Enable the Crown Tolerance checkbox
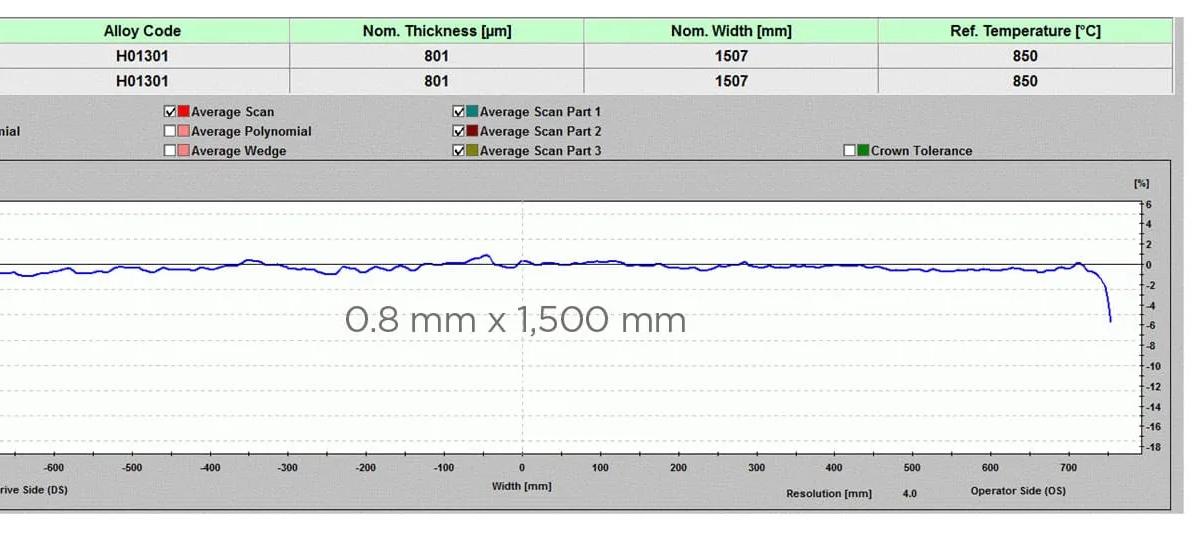The height and width of the screenshot is (535, 1200). (x=849, y=151)
